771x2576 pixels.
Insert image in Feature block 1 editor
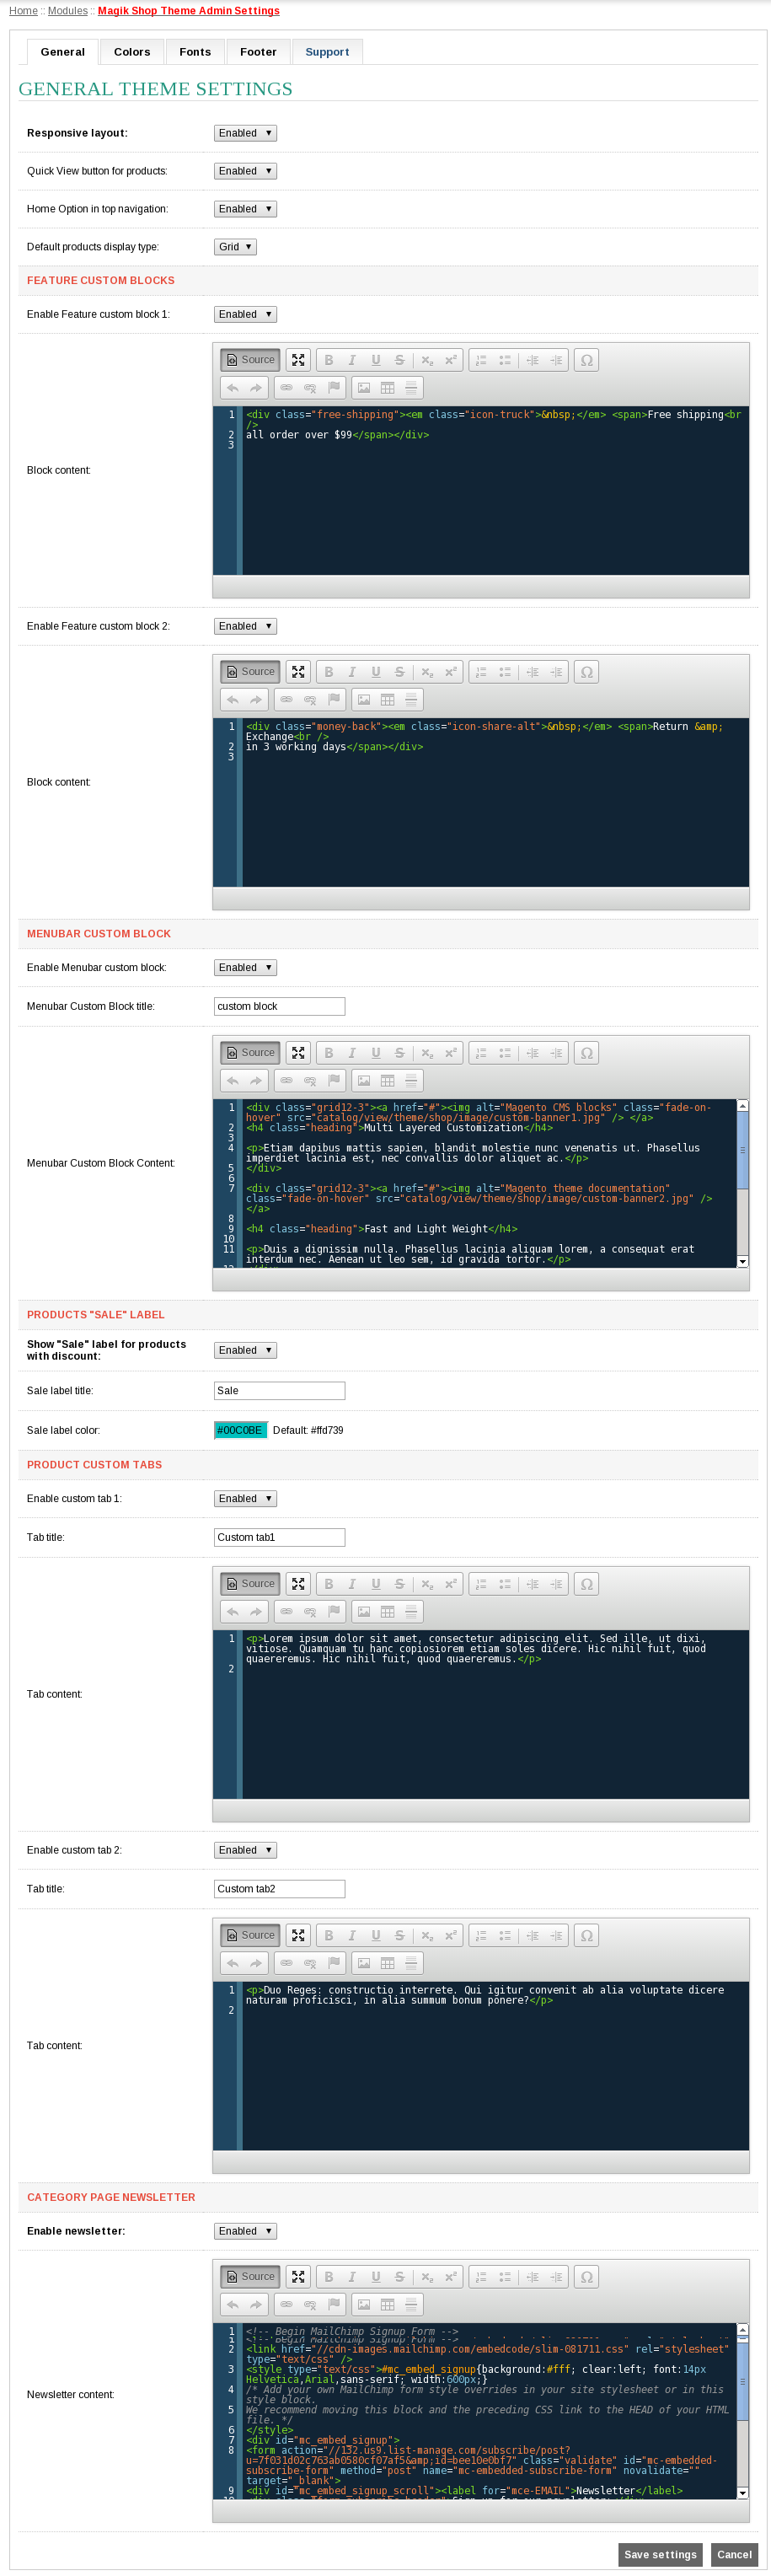coord(364,388)
